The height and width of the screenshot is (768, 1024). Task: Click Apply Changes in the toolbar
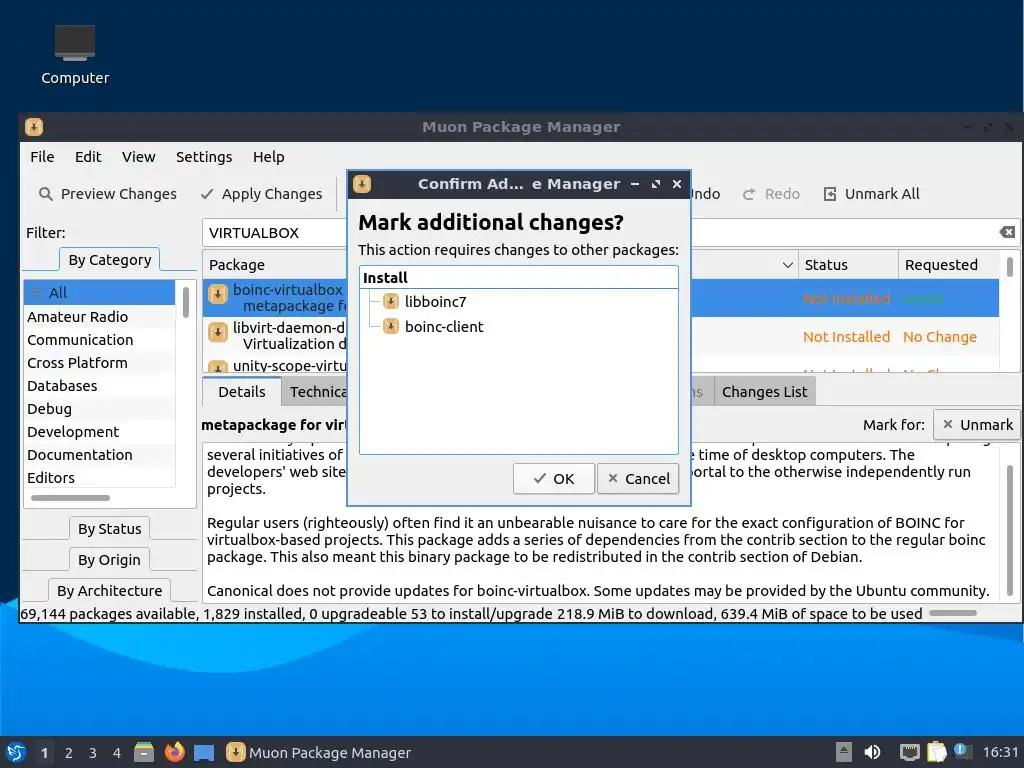click(261, 194)
